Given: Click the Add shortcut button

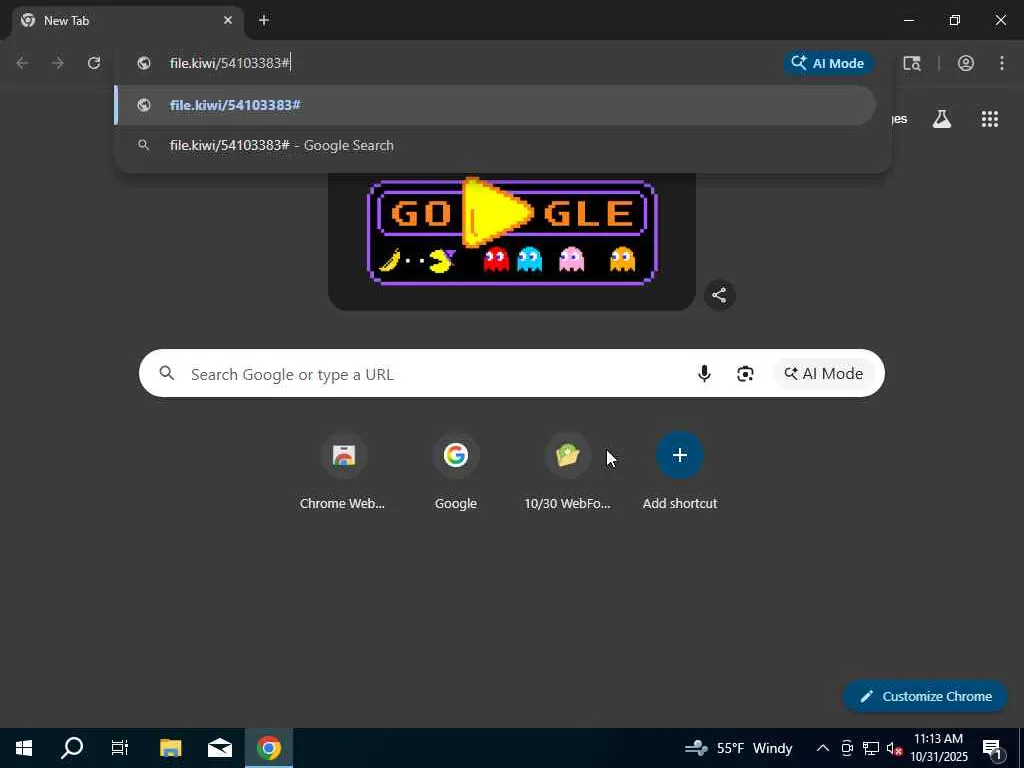Looking at the screenshot, I should [x=680, y=472].
